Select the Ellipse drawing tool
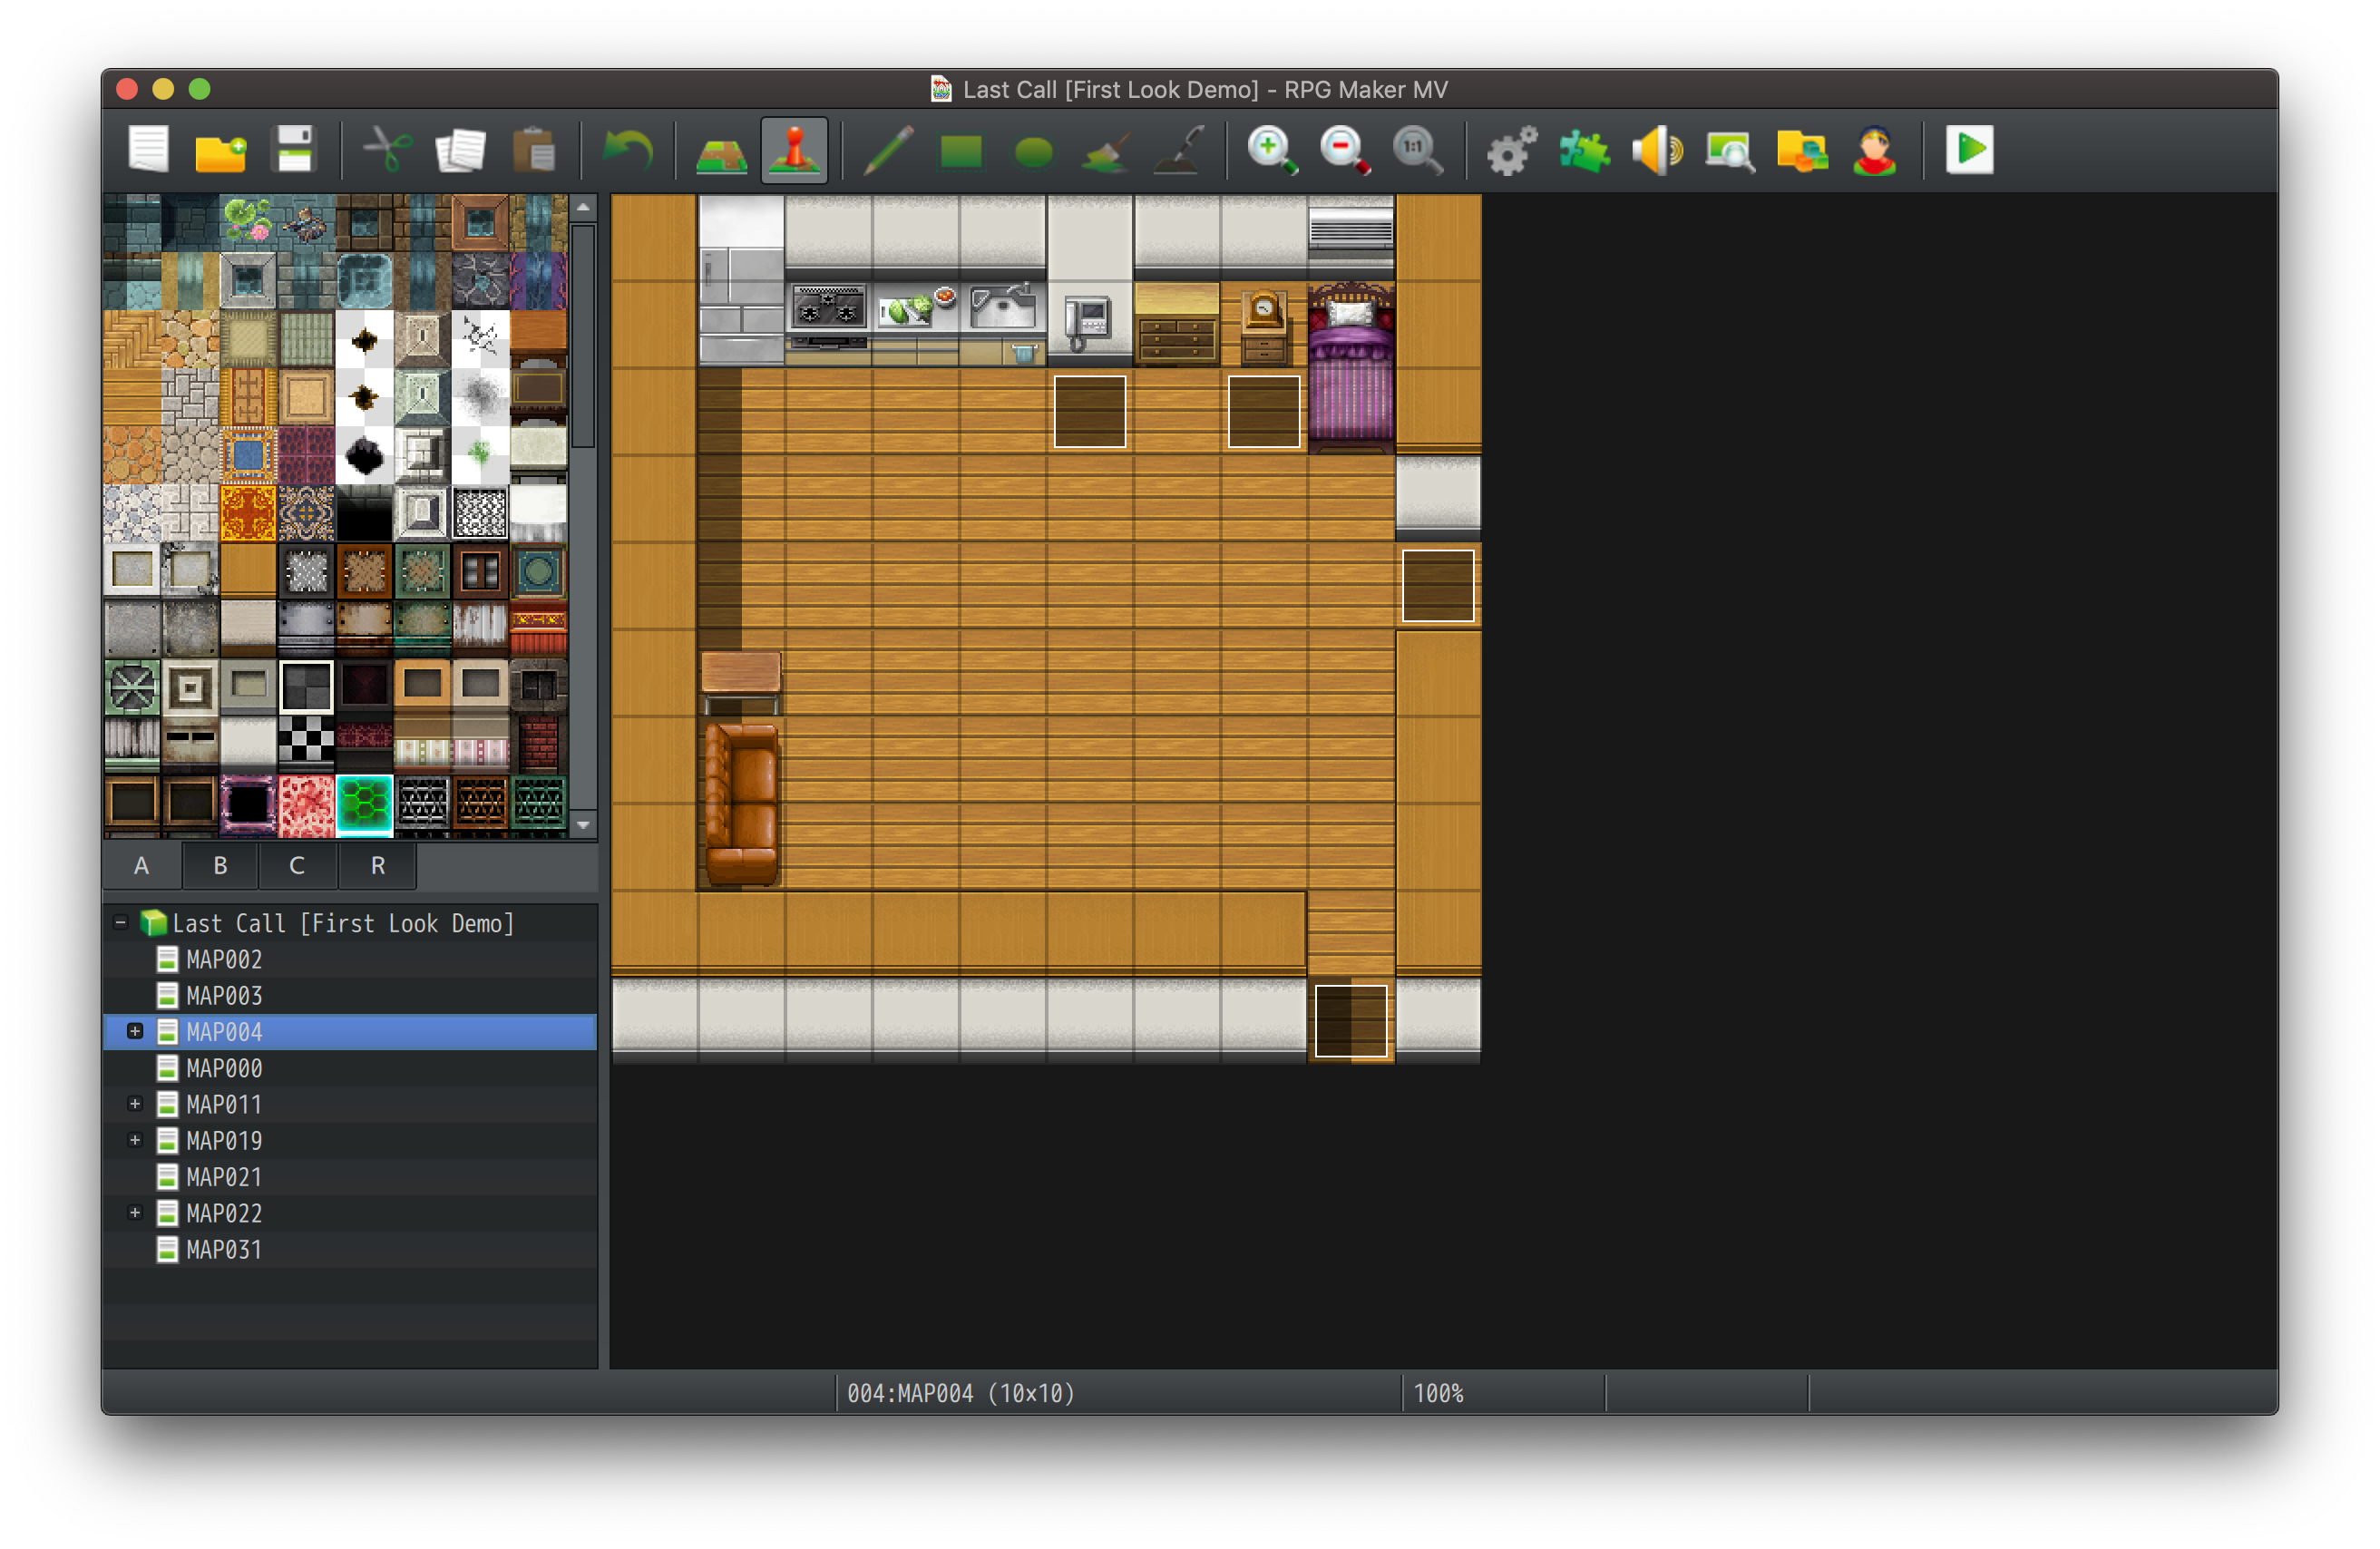The width and height of the screenshot is (2380, 1549). (x=1034, y=153)
